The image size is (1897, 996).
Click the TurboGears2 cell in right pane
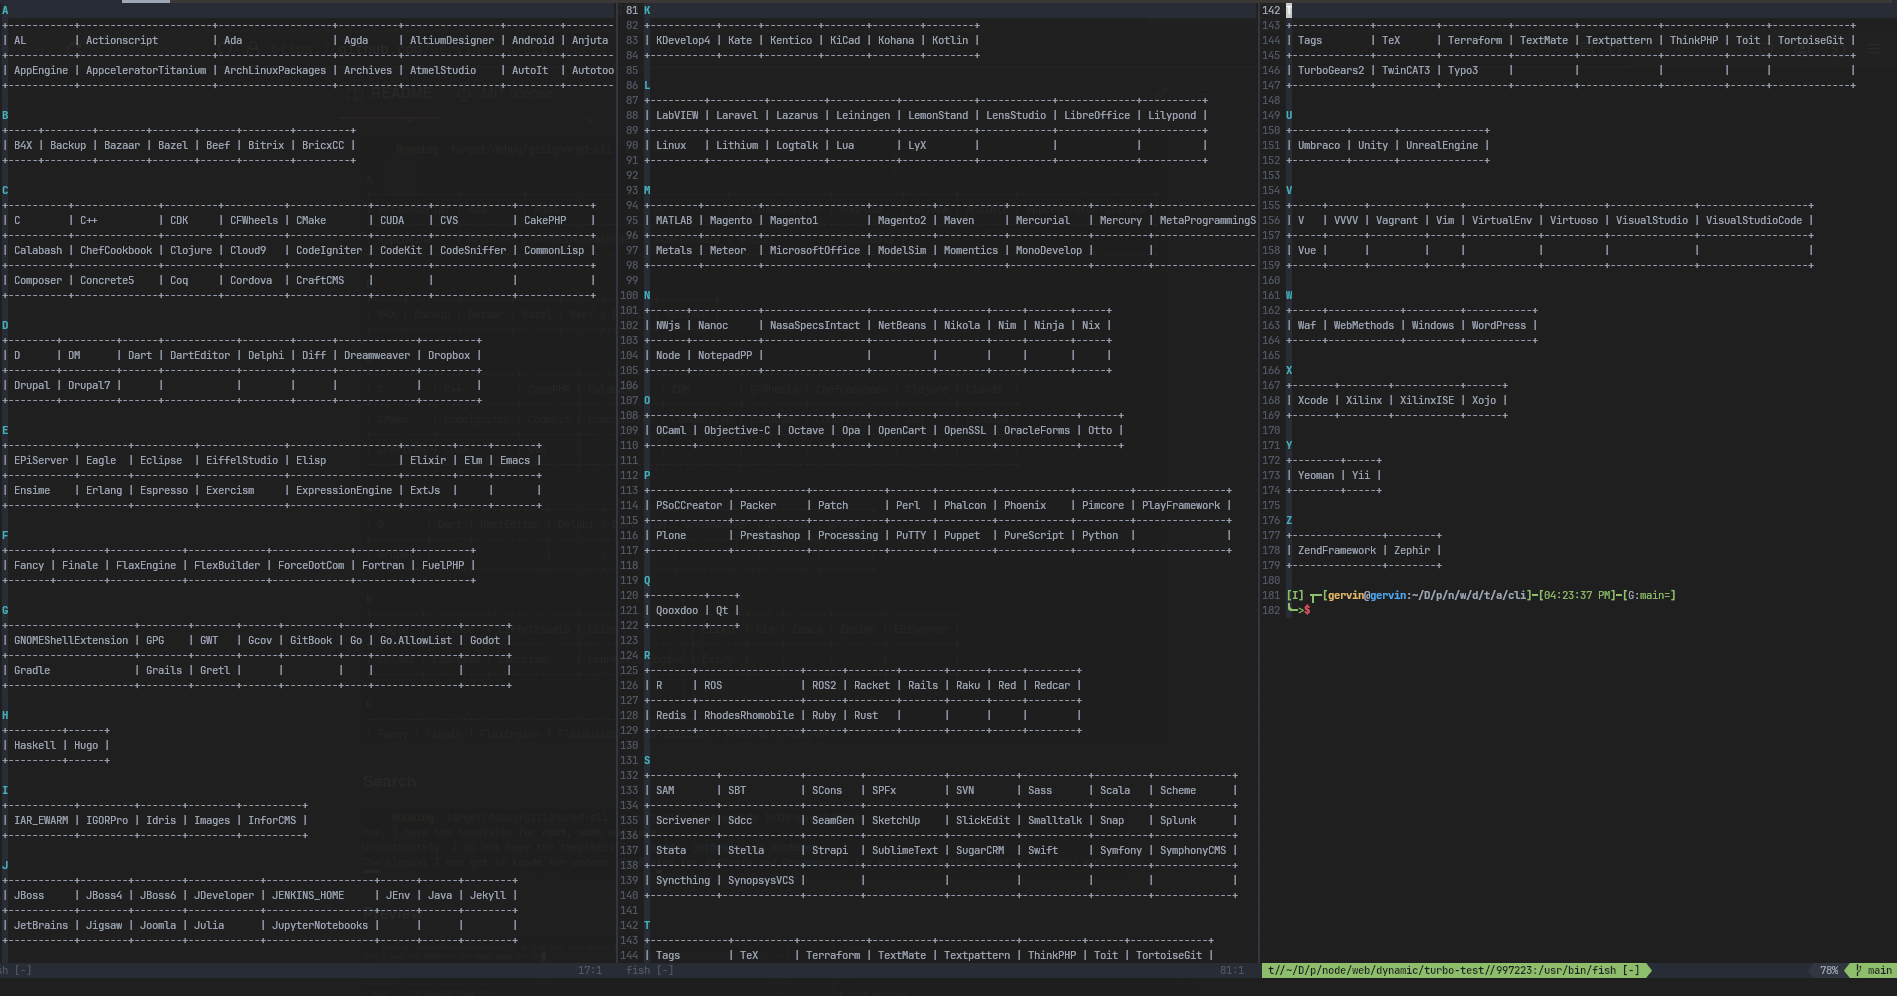point(1331,70)
